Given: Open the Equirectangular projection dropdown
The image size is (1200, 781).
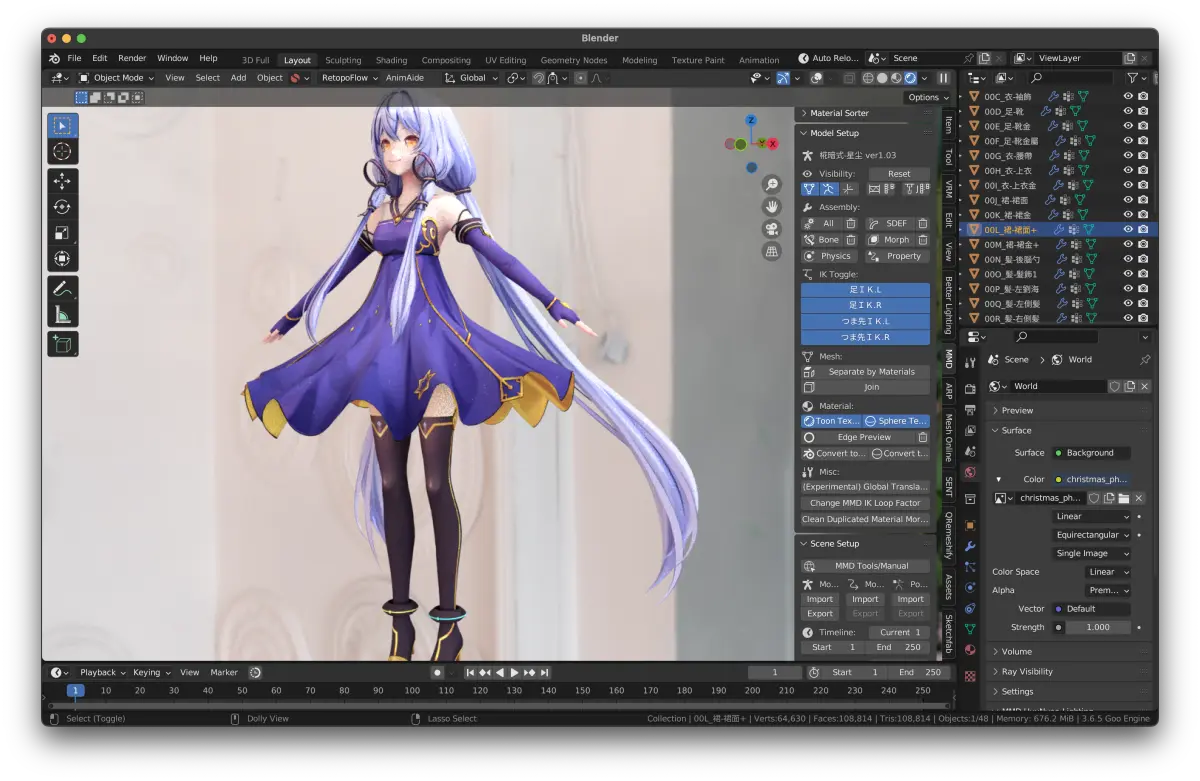Looking at the screenshot, I should [x=1093, y=535].
